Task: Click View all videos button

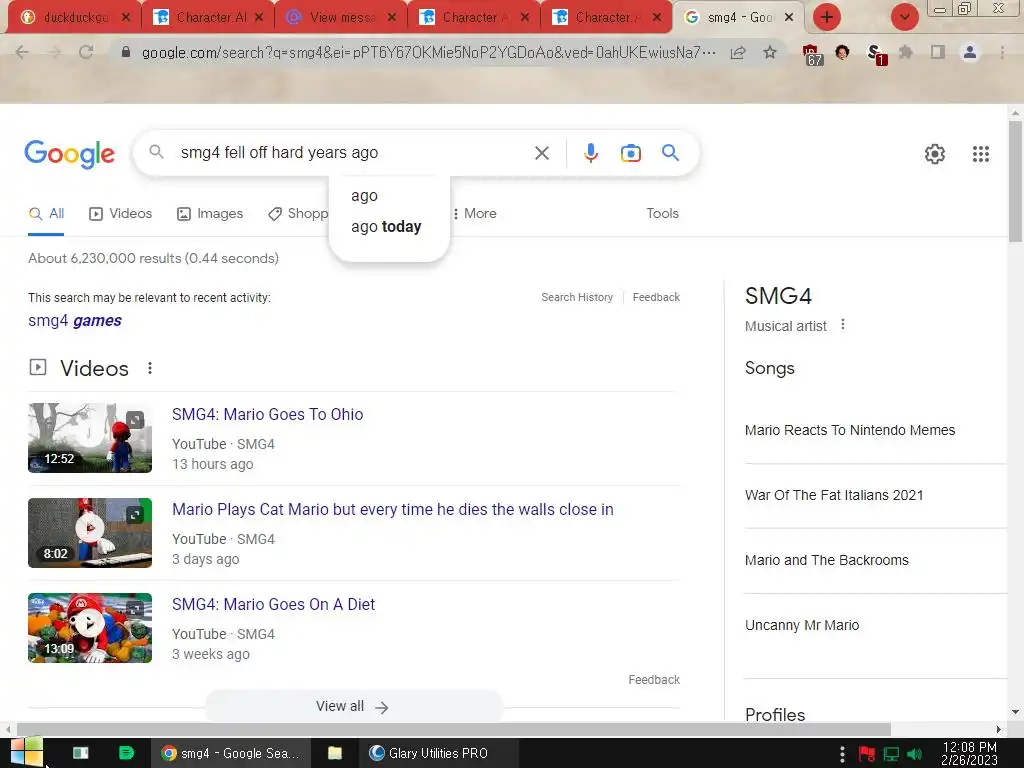Action: point(353,707)
